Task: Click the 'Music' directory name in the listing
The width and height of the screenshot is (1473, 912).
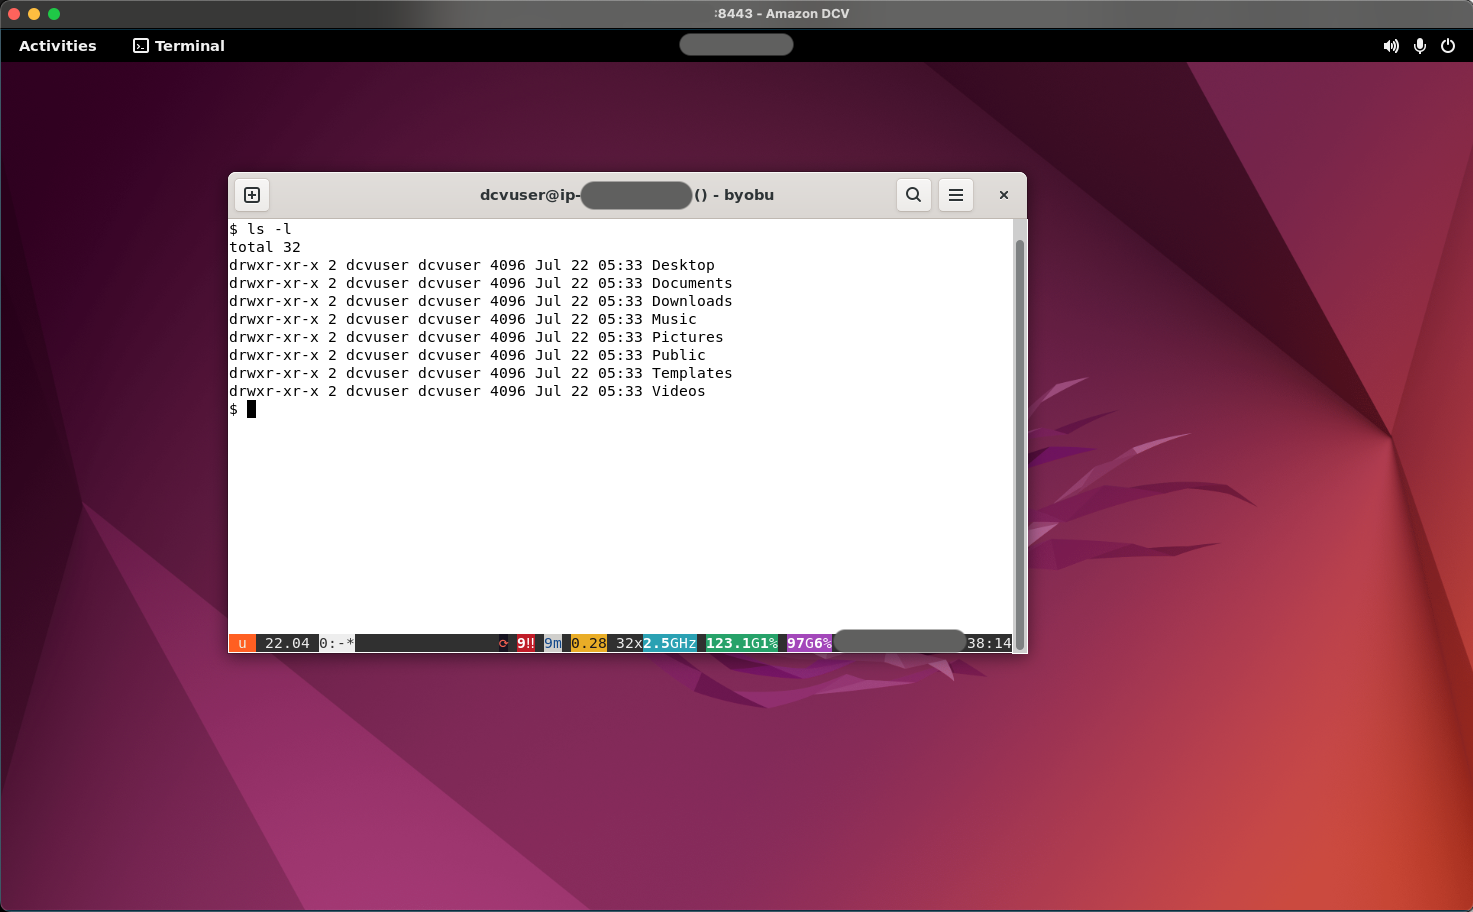Action: point(674,319)
